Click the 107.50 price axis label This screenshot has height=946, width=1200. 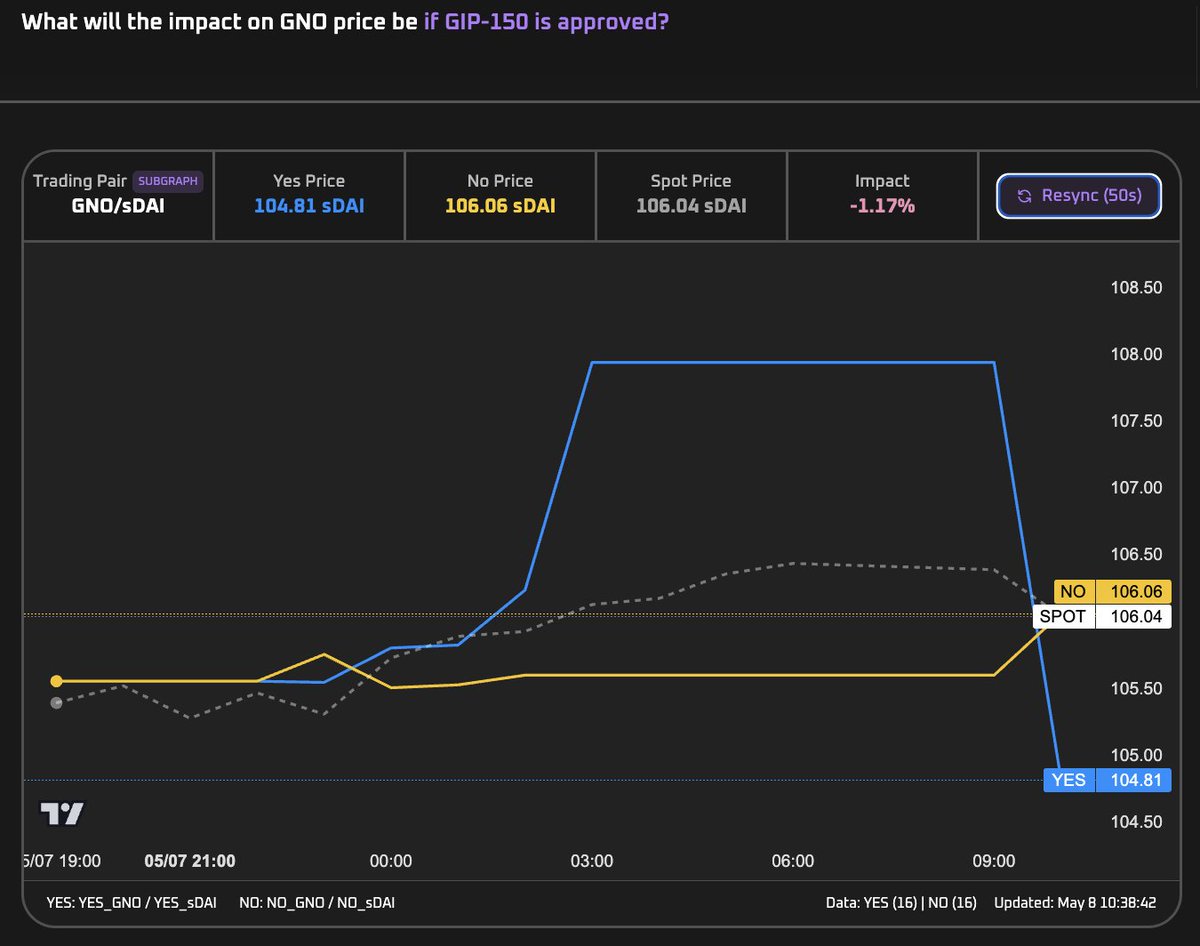tap(1138, 421)
